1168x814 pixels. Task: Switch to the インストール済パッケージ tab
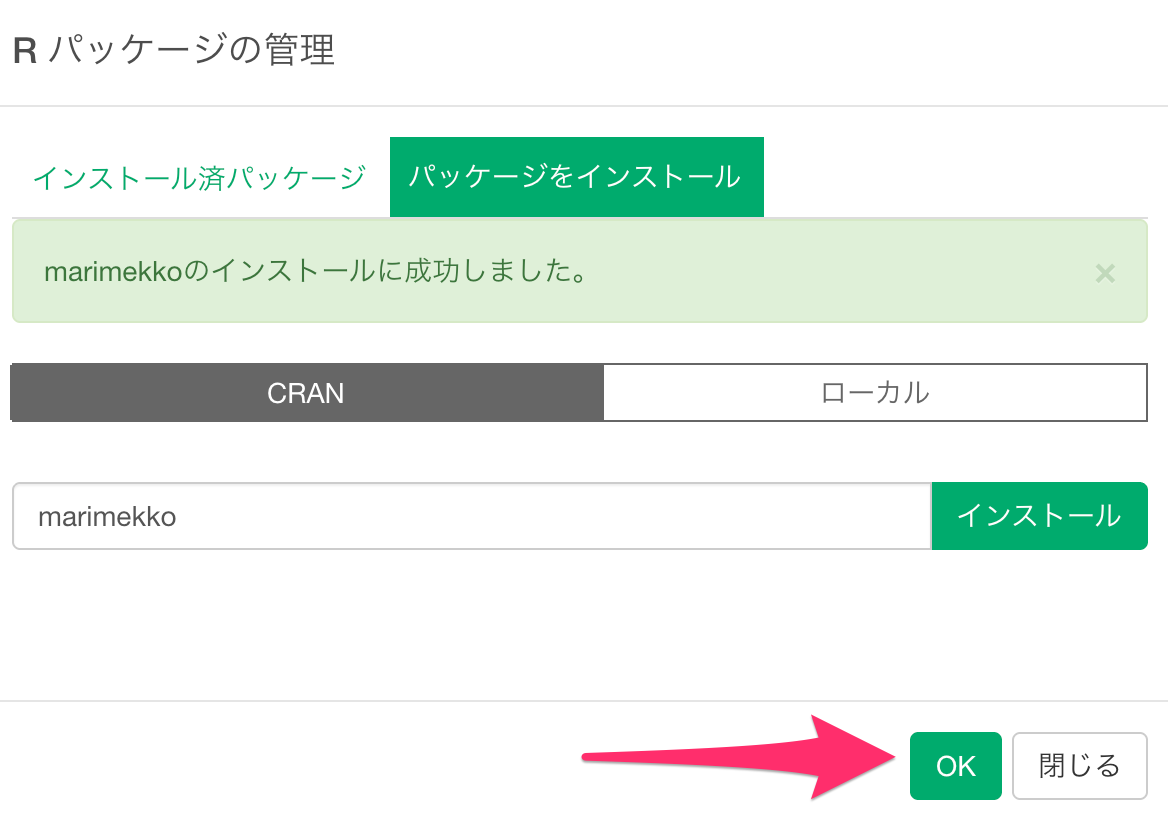point(200,177)
